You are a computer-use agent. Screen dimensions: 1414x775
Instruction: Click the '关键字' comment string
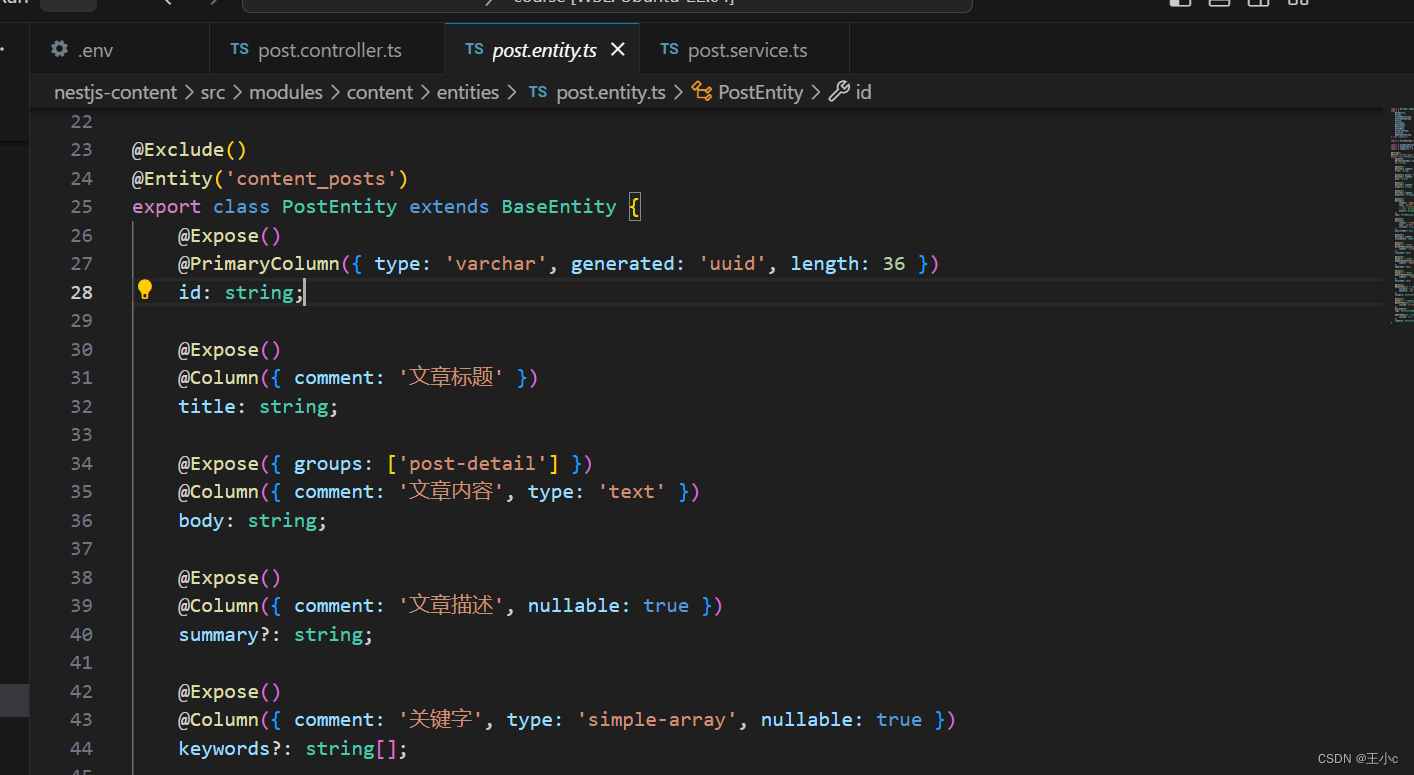440,720
